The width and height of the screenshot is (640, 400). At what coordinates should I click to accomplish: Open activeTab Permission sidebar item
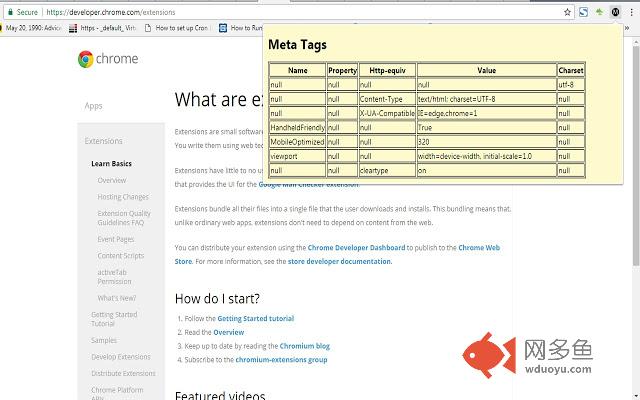pyautogui.click(x=114, y=277)
